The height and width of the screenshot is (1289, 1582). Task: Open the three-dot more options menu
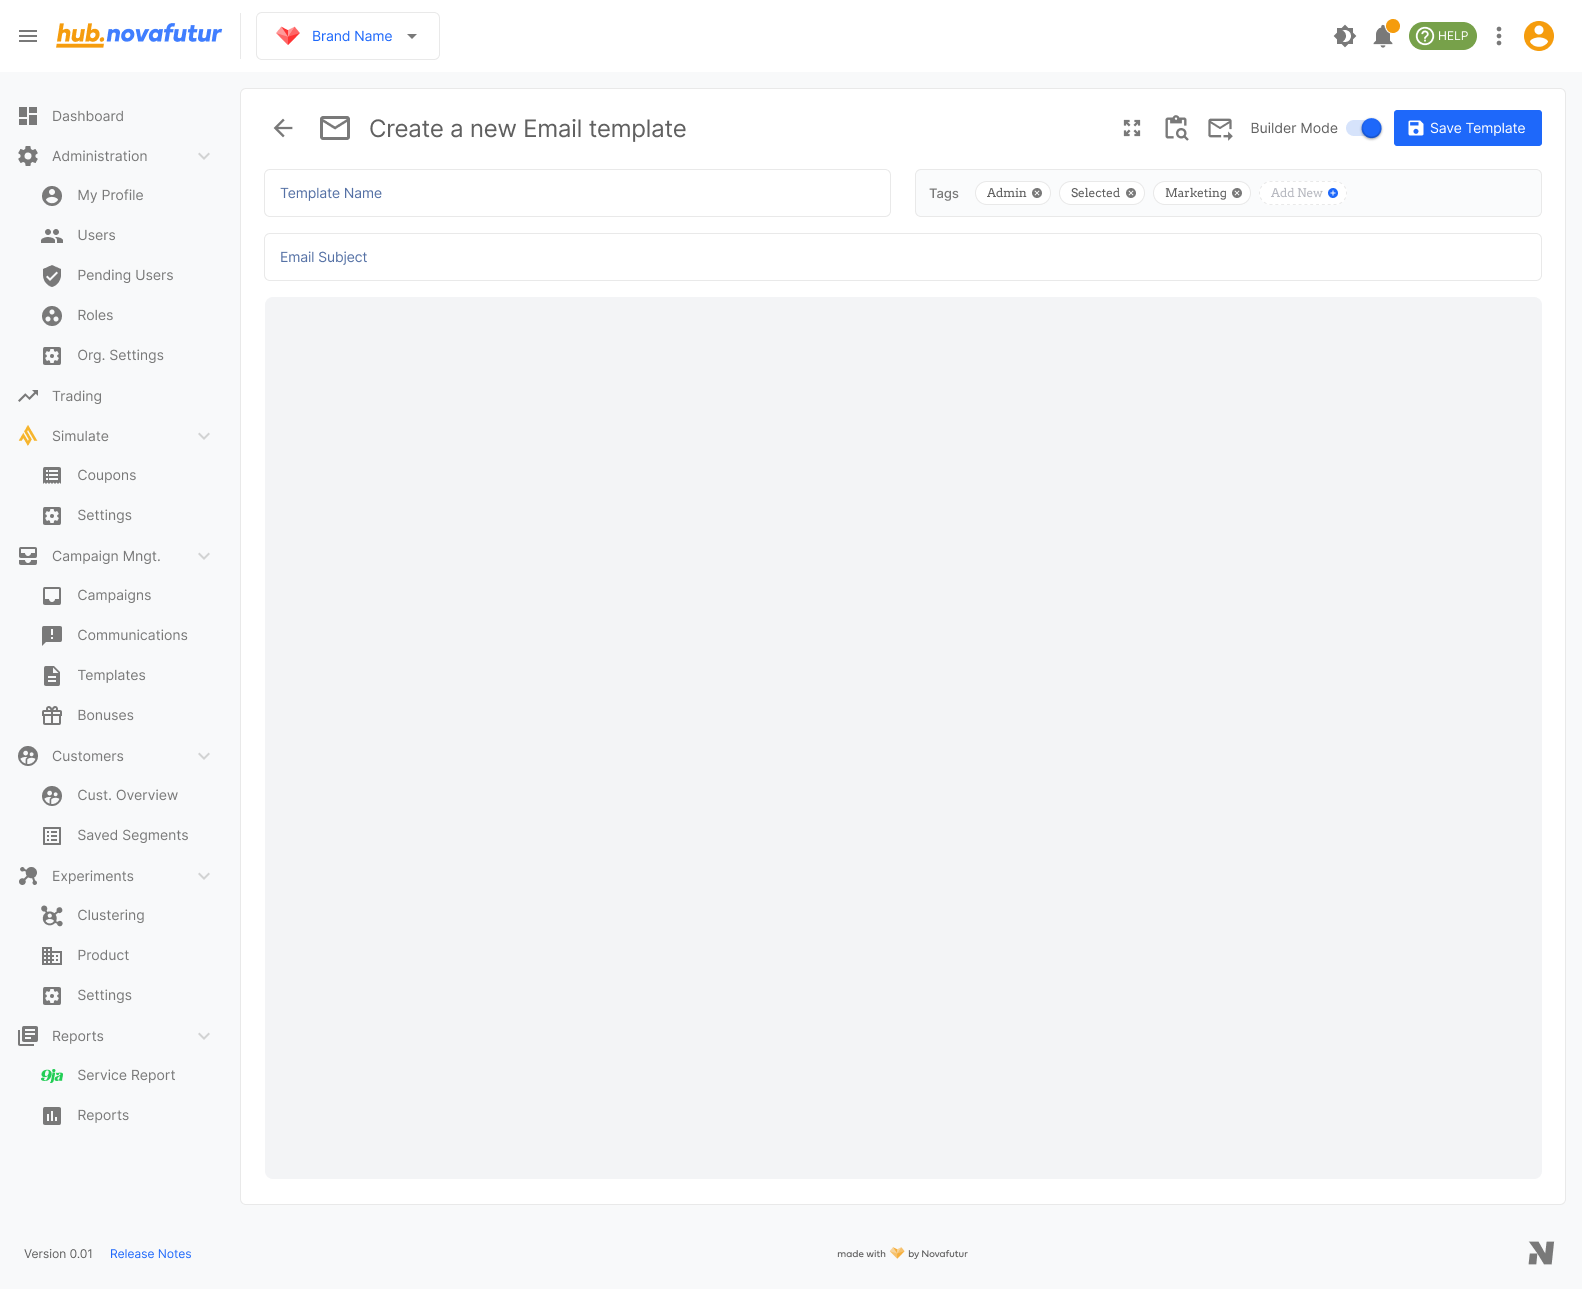1498,36
